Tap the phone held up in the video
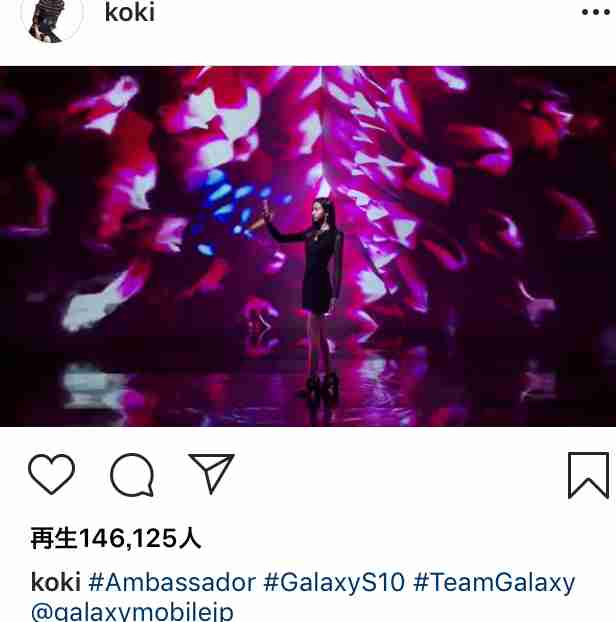The height and width of the screenshot is (622, 616). (265, 209)
